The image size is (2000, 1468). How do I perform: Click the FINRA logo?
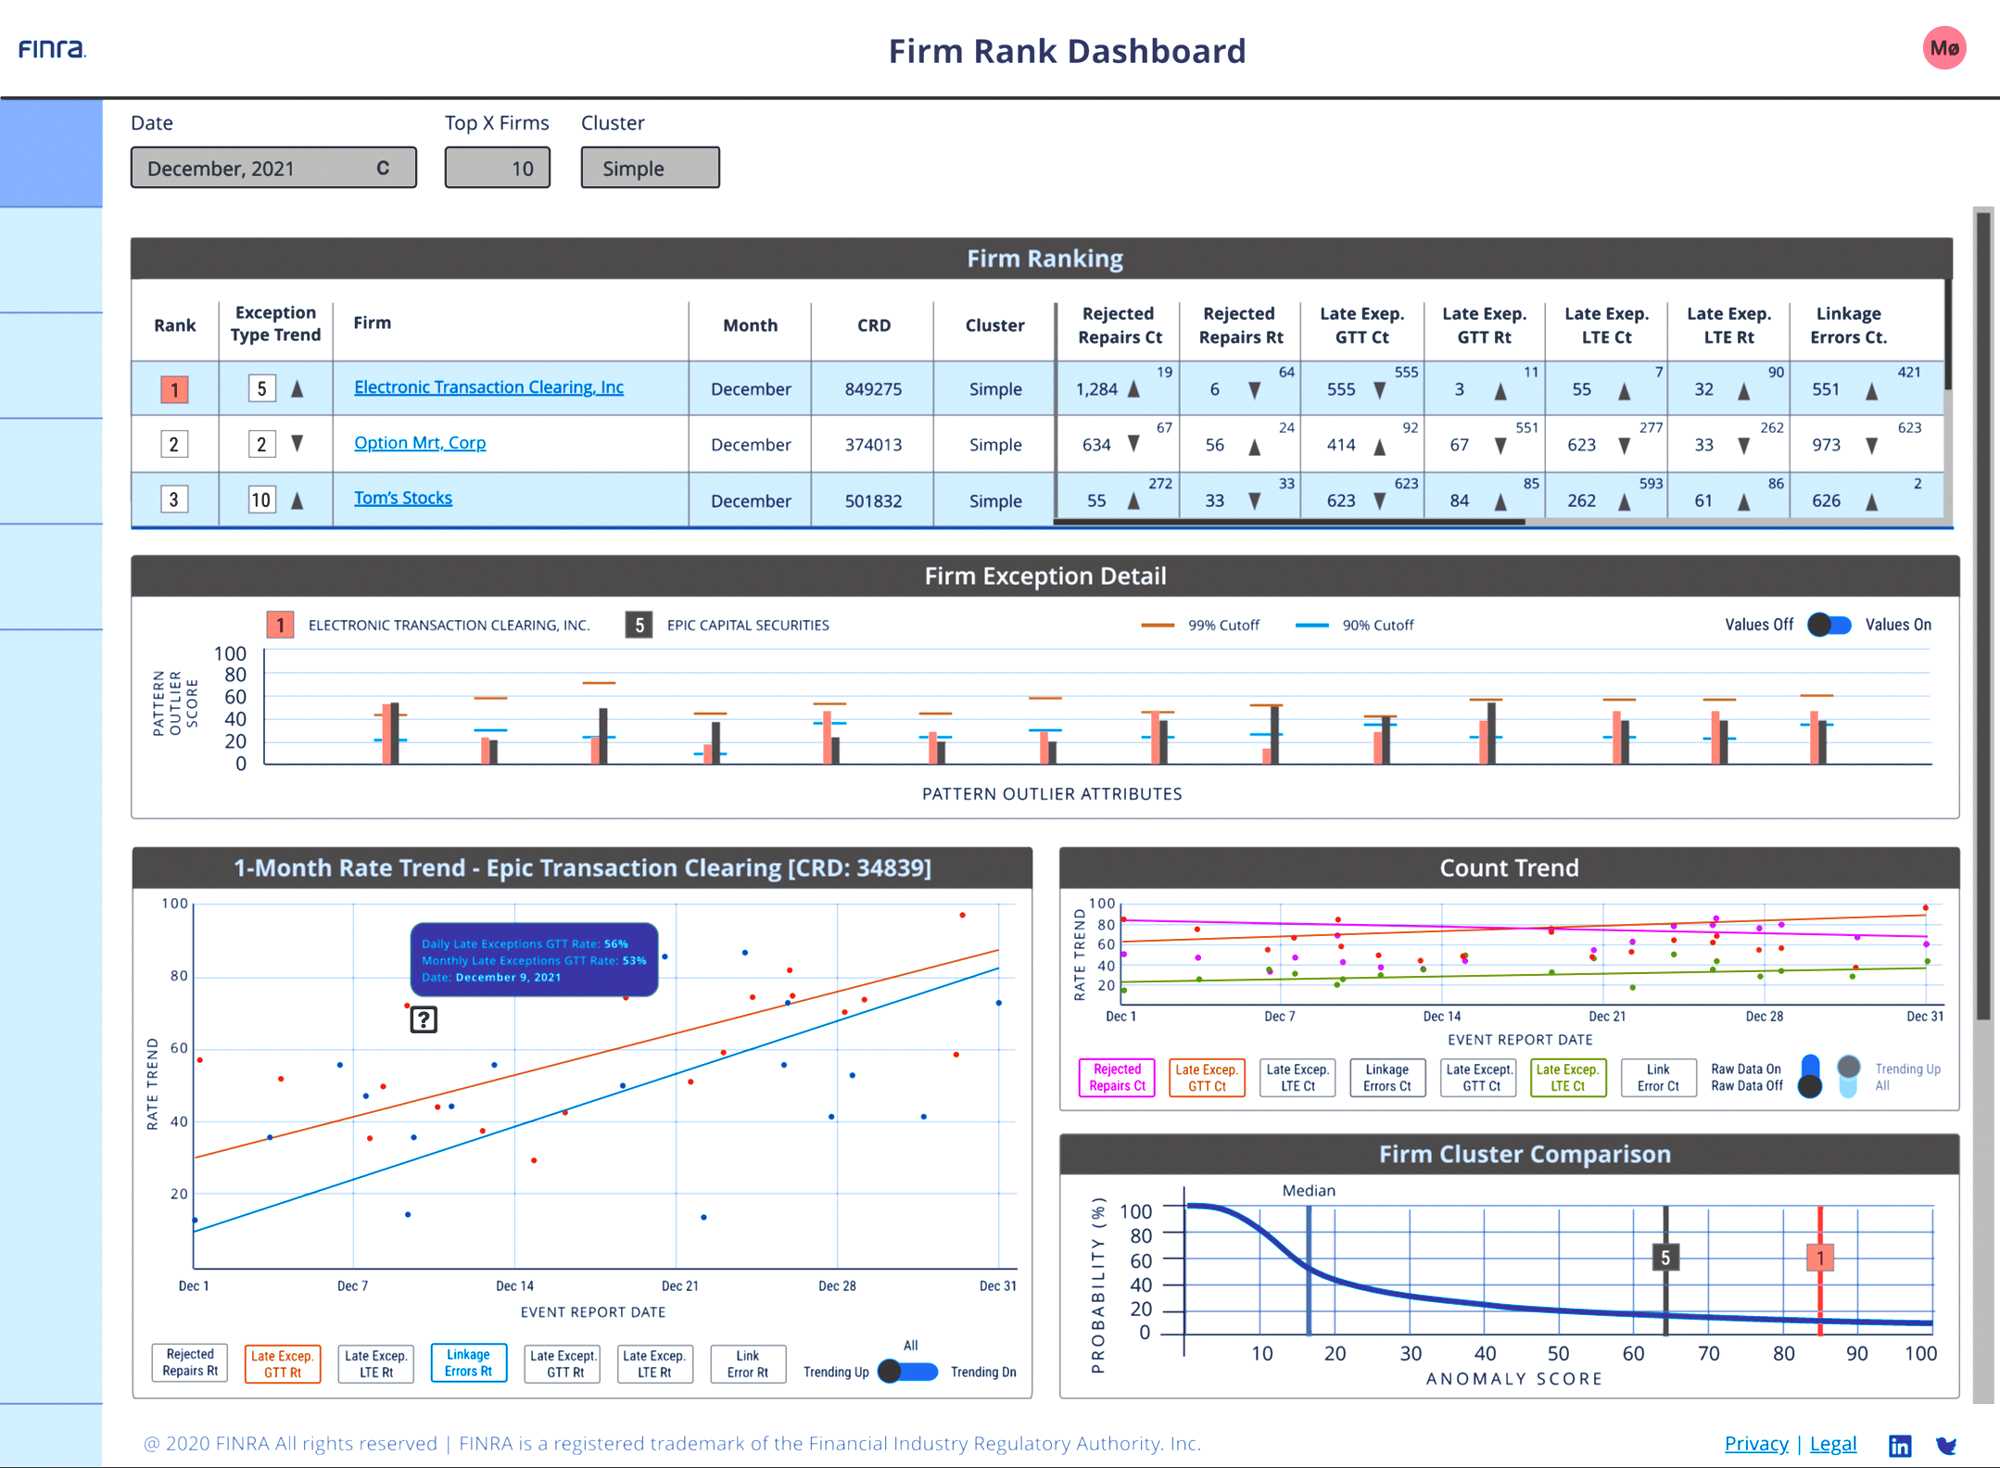[53, 48]
